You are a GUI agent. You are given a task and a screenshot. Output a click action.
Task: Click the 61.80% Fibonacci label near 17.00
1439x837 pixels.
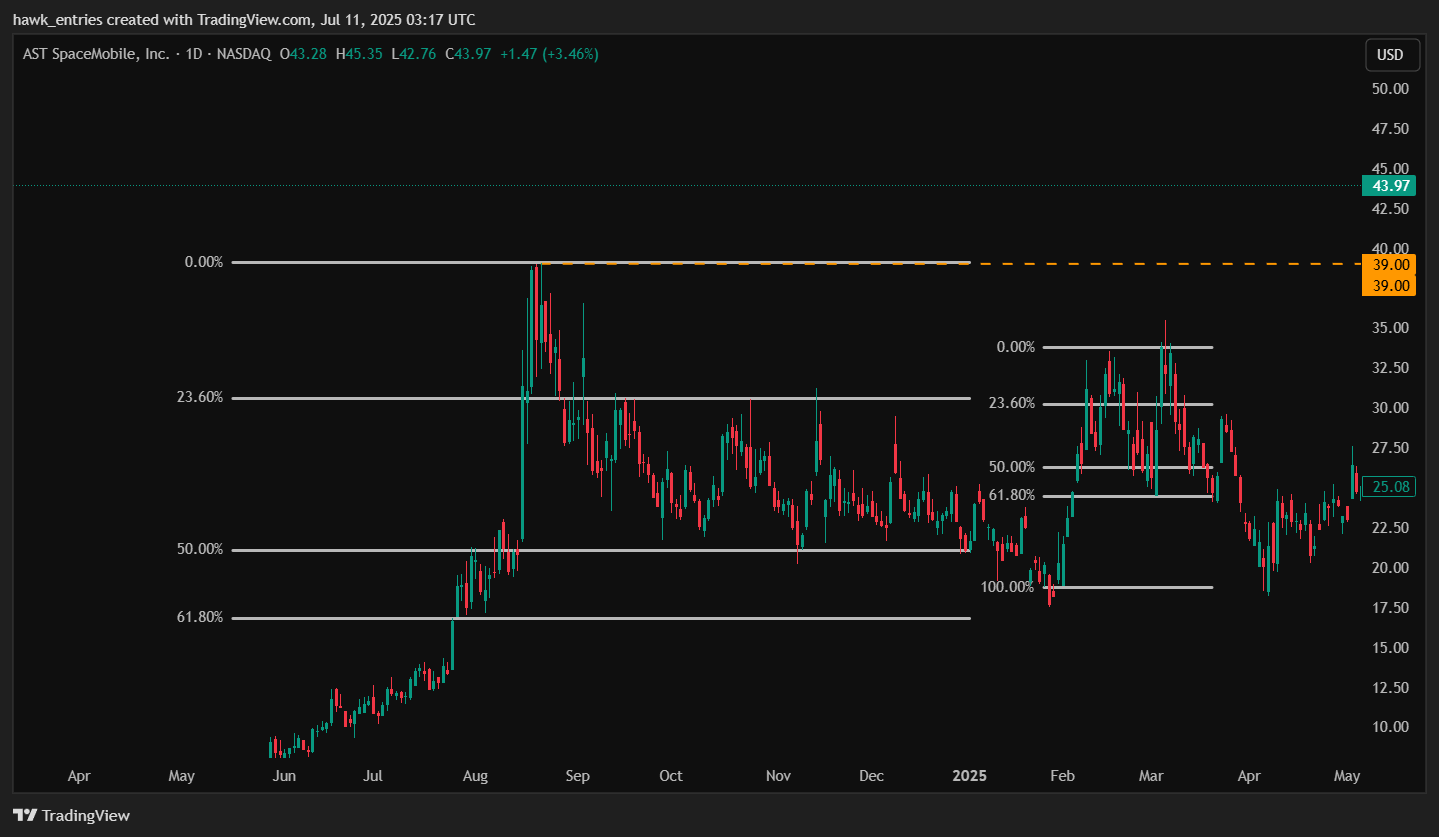click(200, 618)
